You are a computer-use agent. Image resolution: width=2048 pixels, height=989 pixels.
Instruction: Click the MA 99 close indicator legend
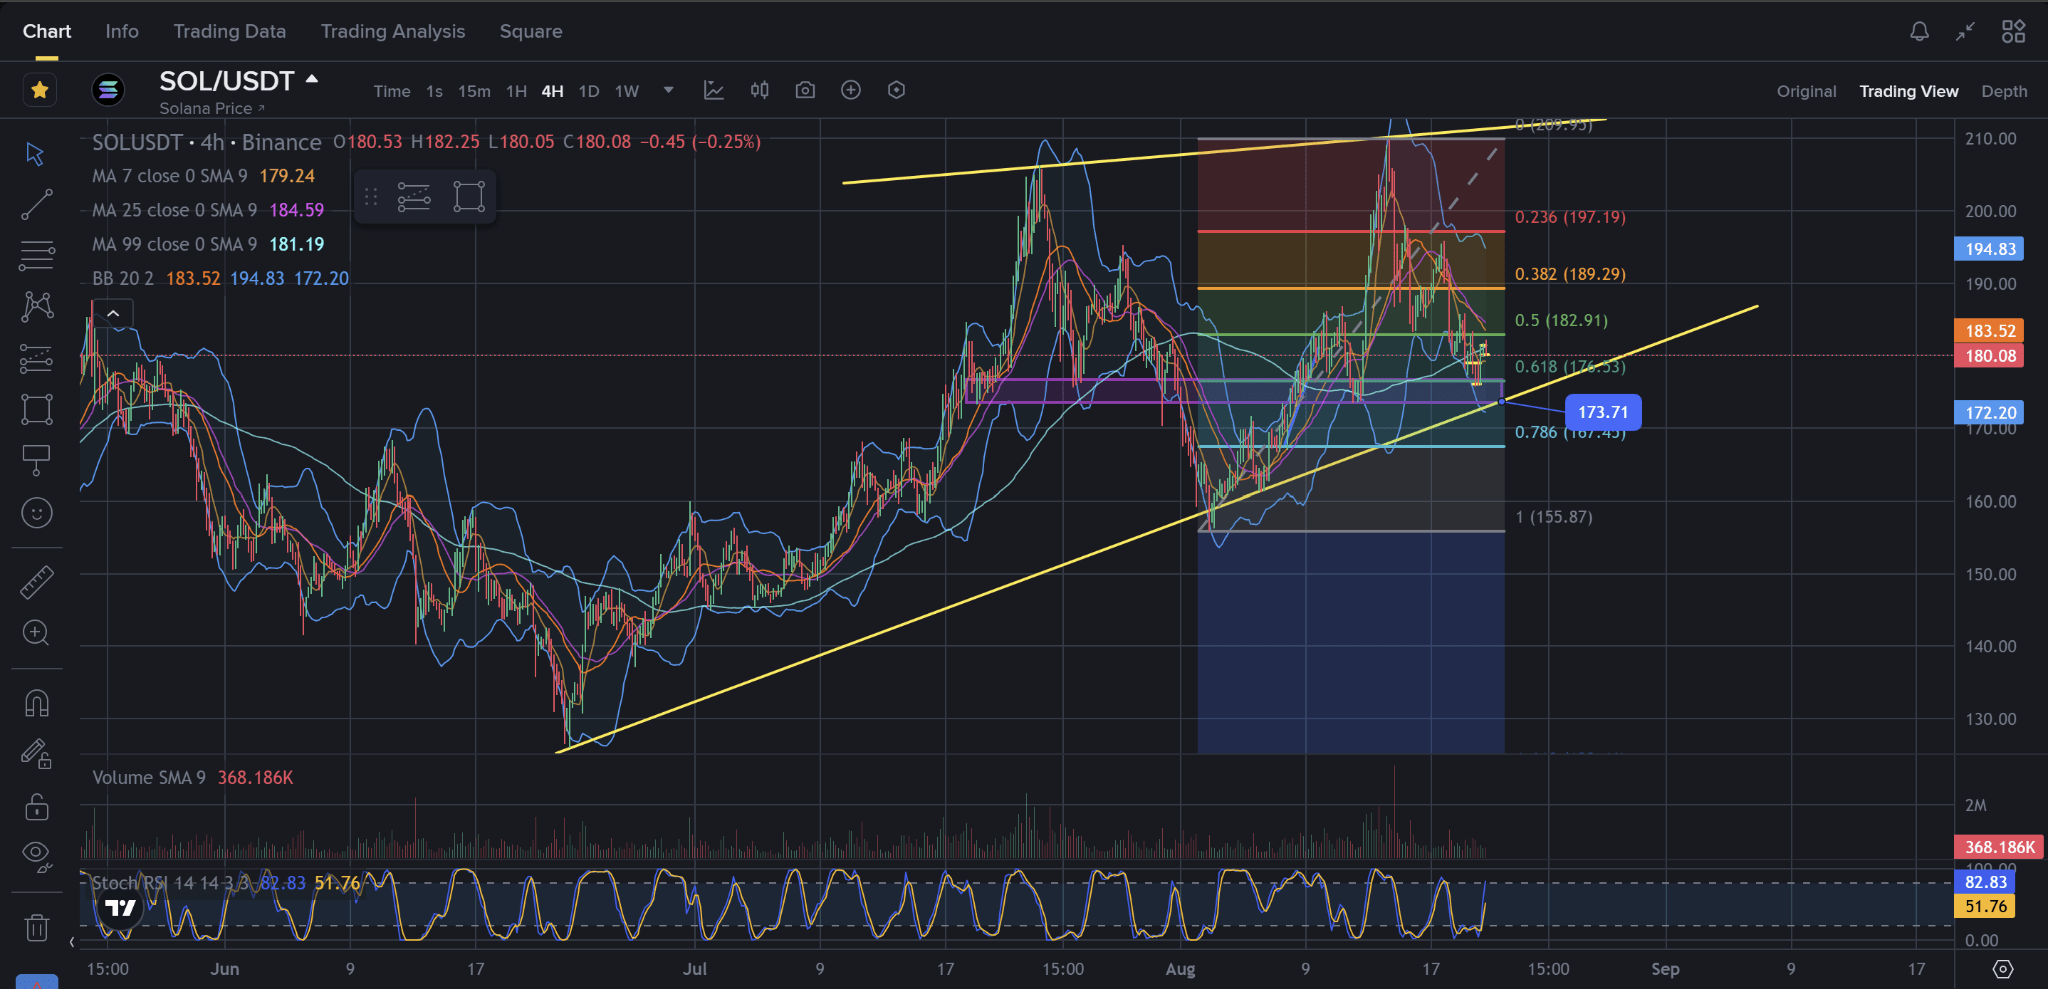click(x=208, y=244)
